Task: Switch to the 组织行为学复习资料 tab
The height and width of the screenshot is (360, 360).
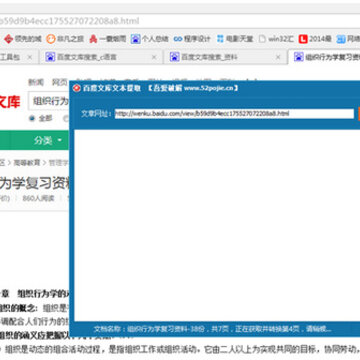Action: pos(326,57)
